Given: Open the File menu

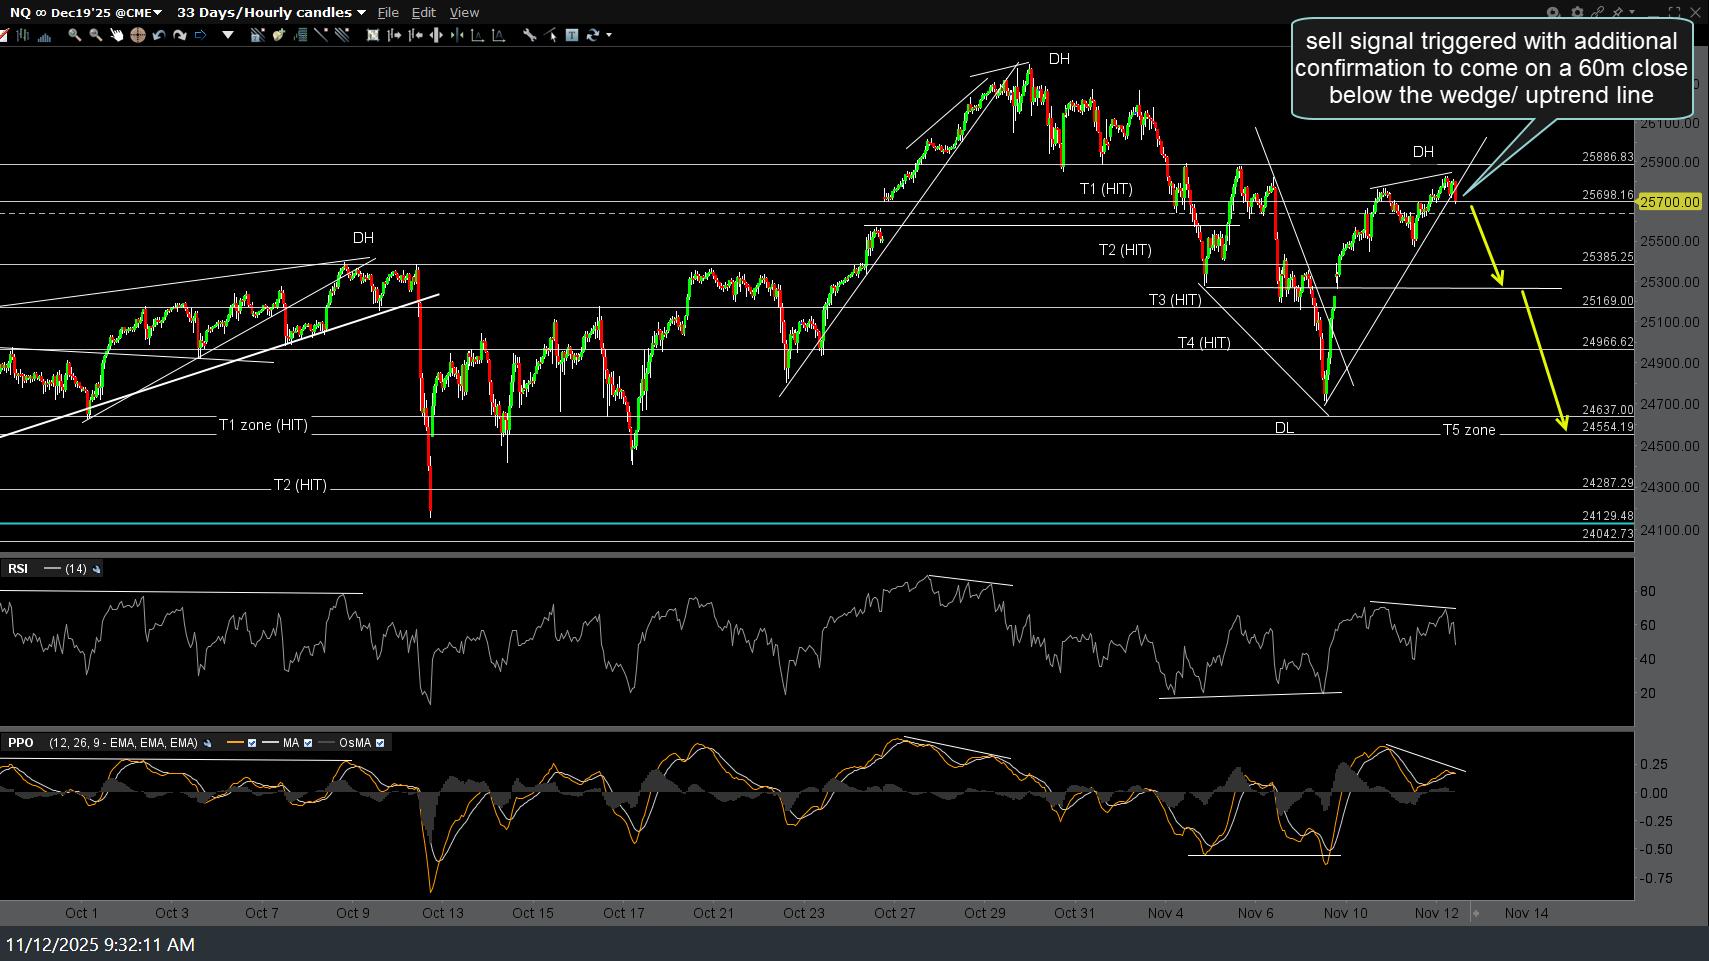Looking at the screenshot, I should point(387,12).
